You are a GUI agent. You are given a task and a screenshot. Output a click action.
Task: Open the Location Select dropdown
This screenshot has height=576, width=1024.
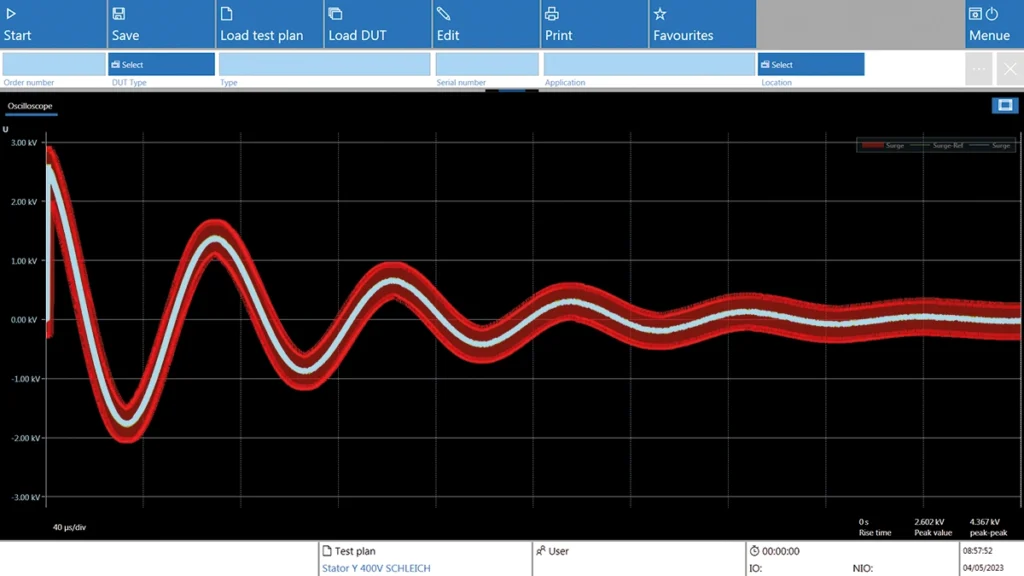pyautogui.click(x=810, y=64)
